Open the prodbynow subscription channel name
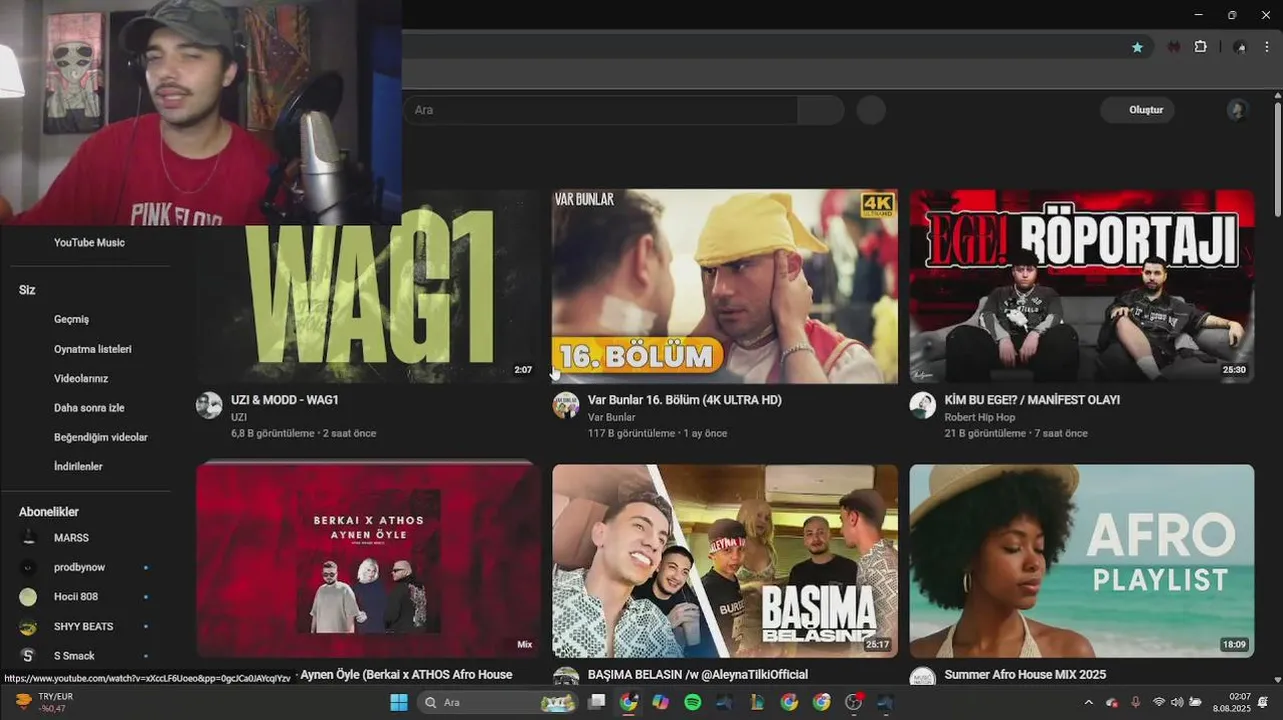The width and height of the screenshot is (1283, 720). pos(79,567)
